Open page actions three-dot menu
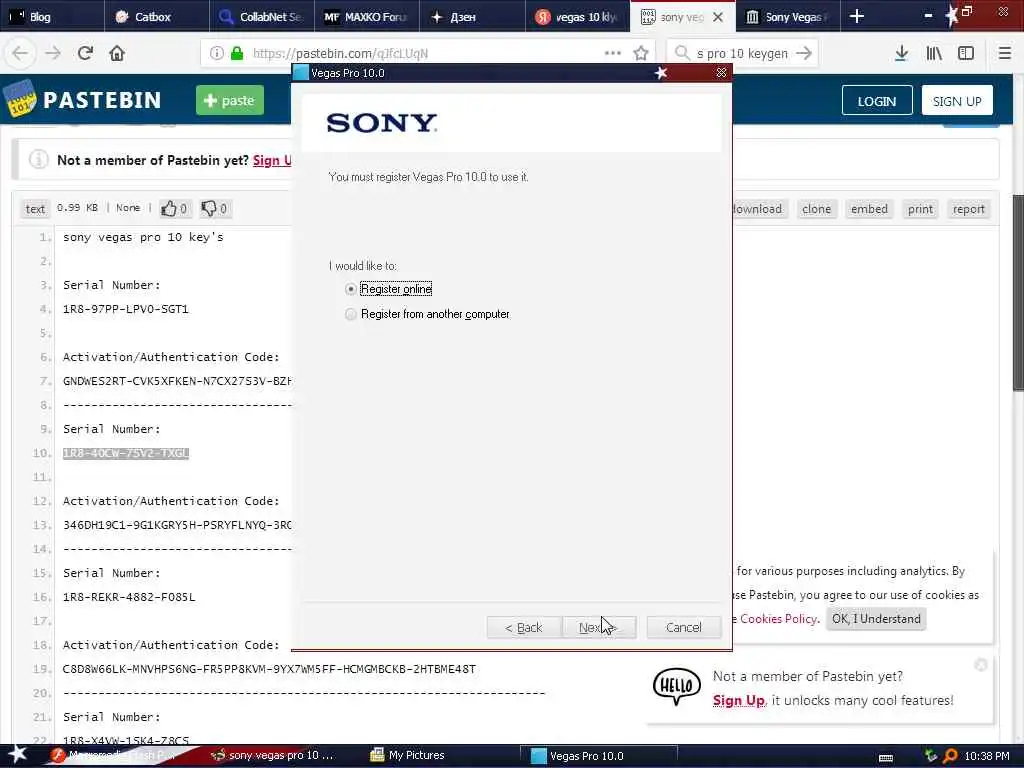 point(613,53)
